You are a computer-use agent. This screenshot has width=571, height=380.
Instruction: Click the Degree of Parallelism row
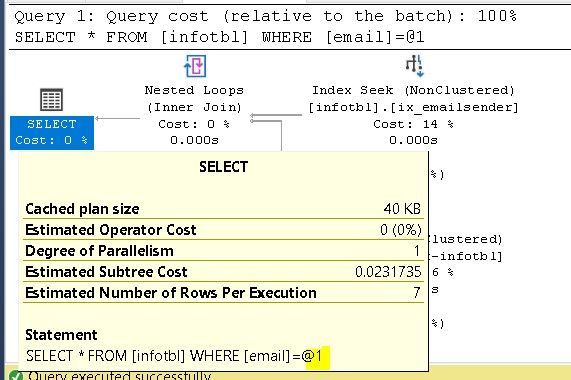tap(223, 251)
